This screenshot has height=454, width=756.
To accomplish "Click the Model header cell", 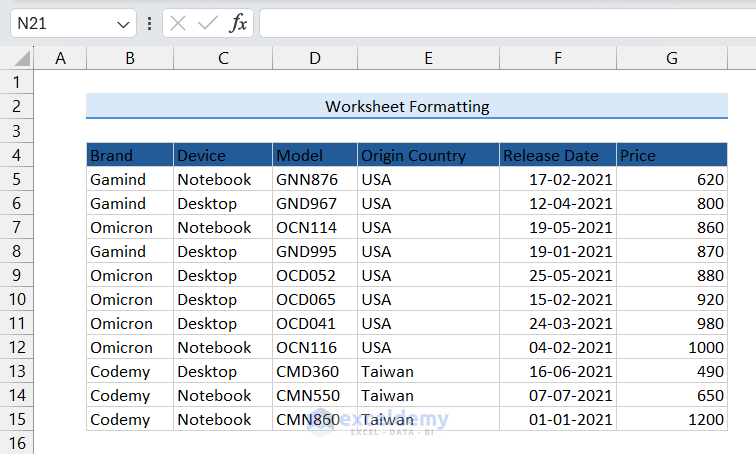I will click(x=315, y=155).
